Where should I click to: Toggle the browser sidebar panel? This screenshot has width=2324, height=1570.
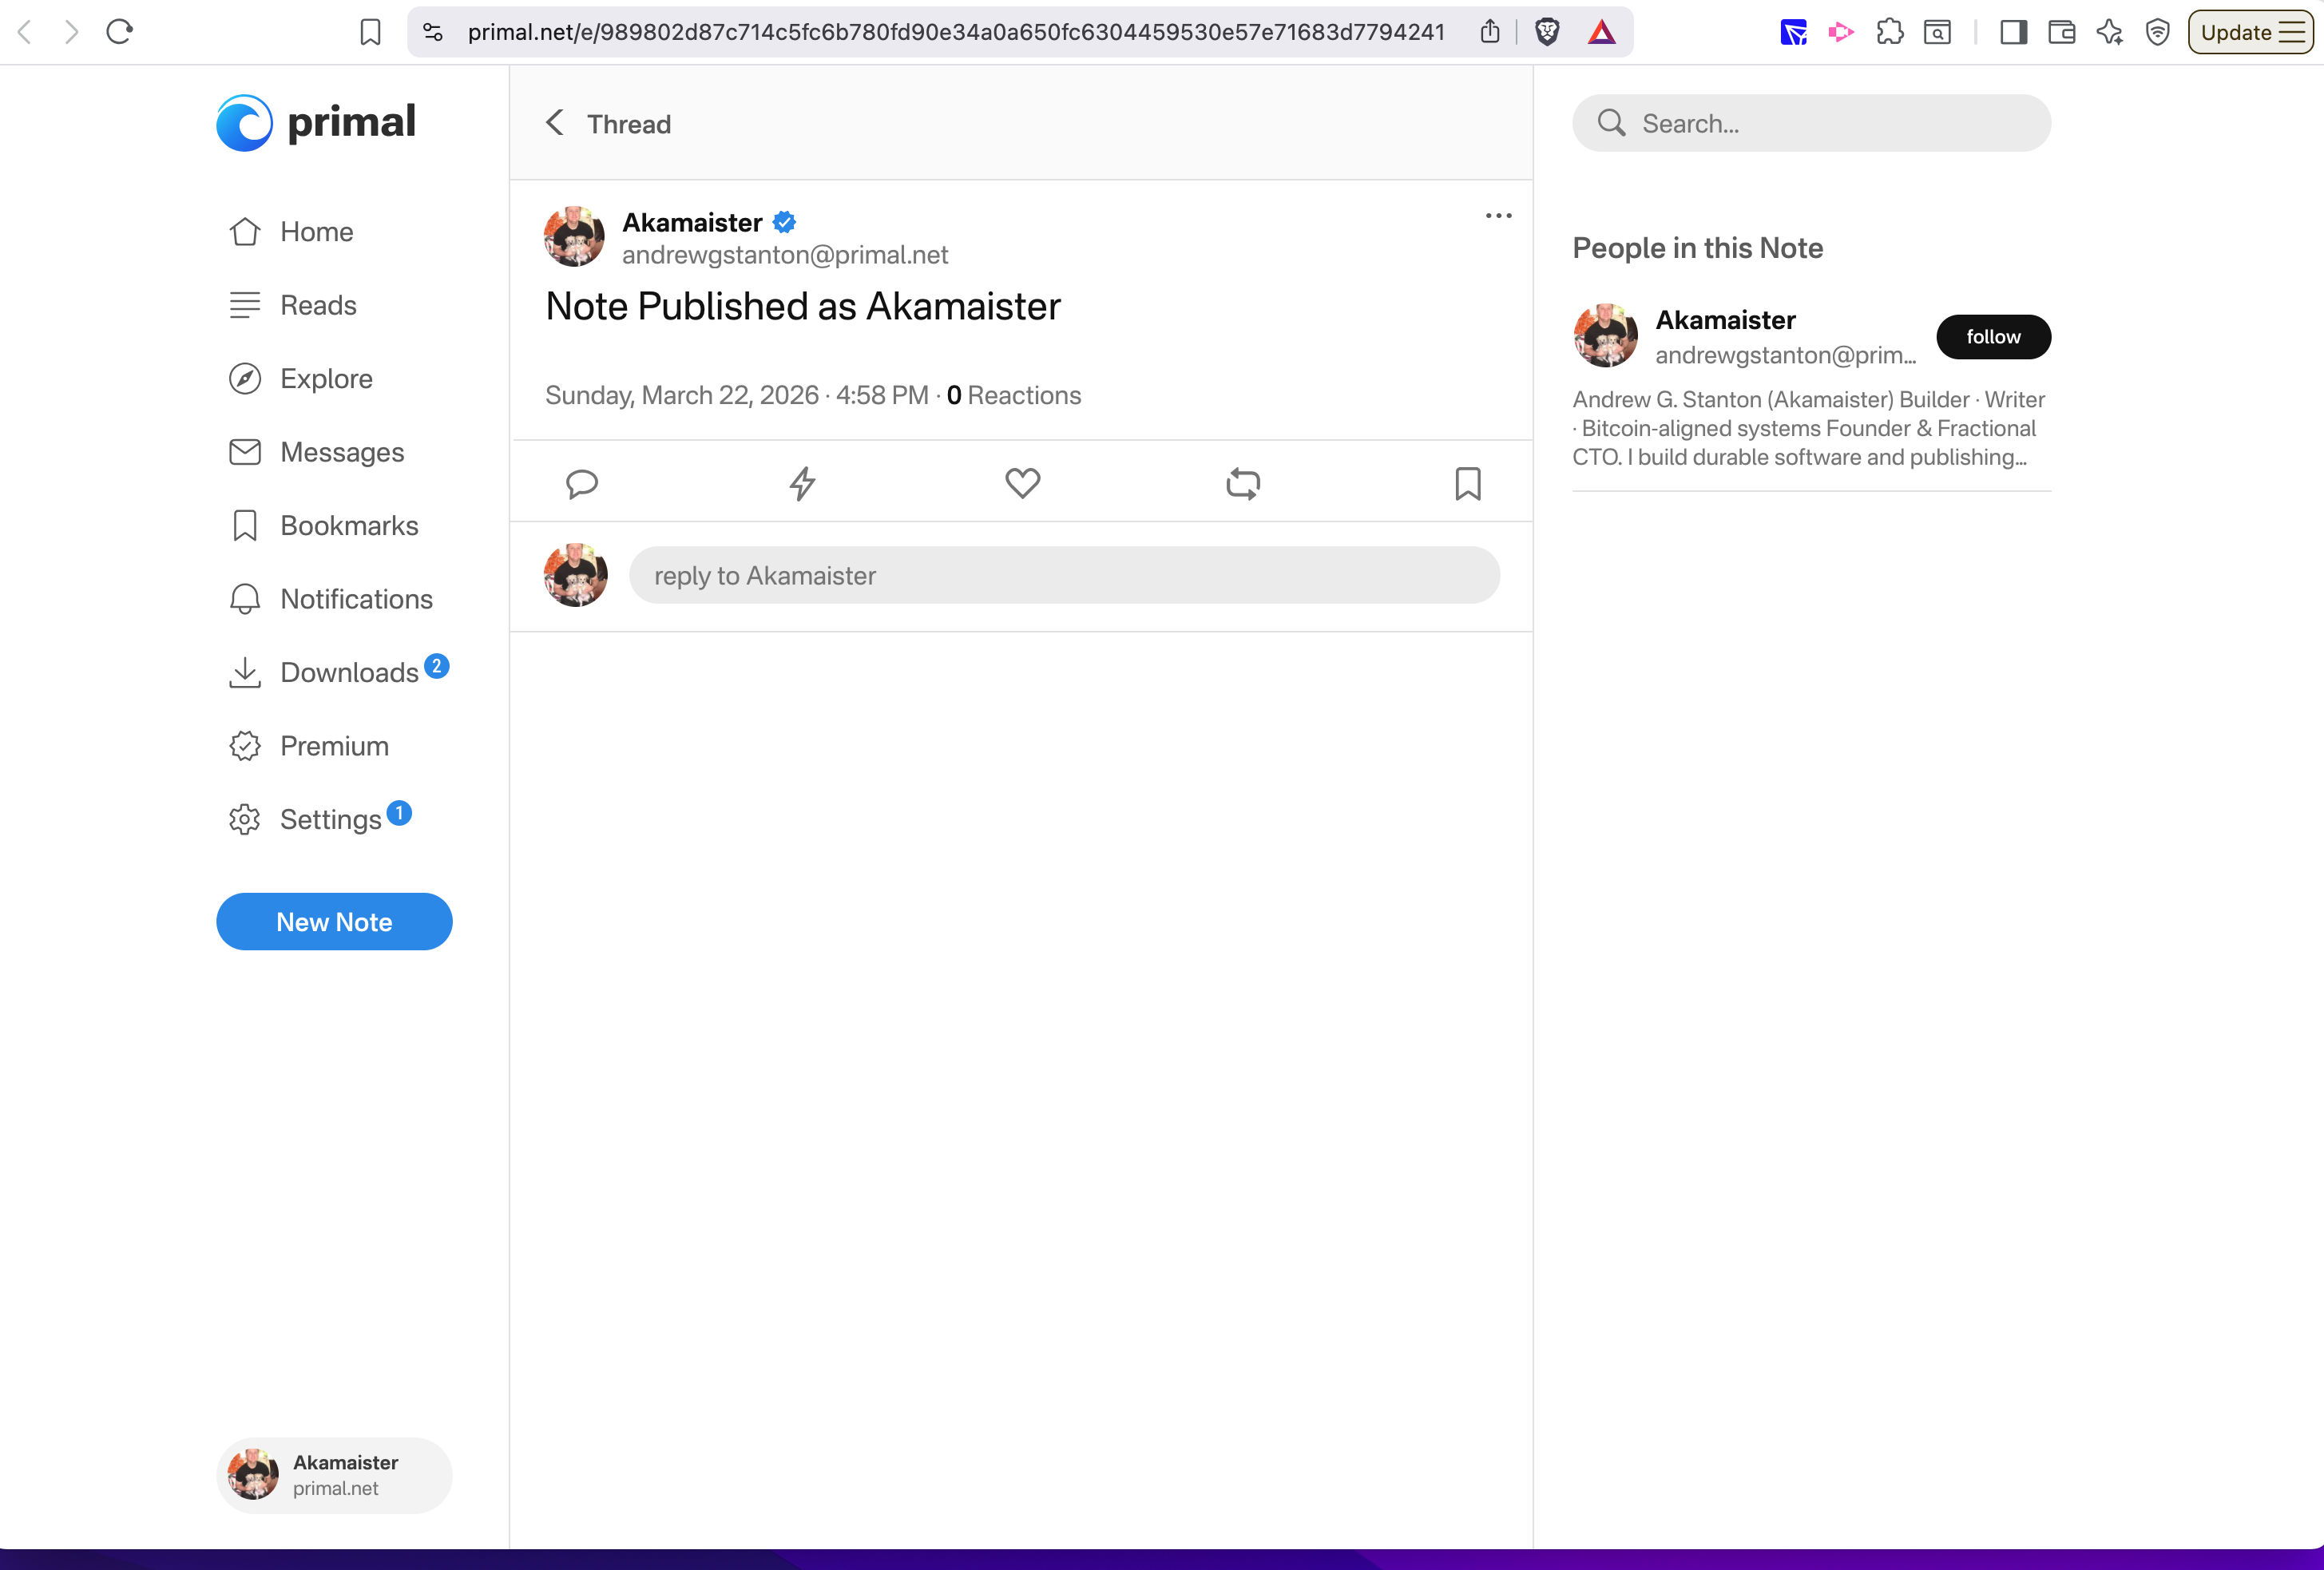coord(2013,32)
